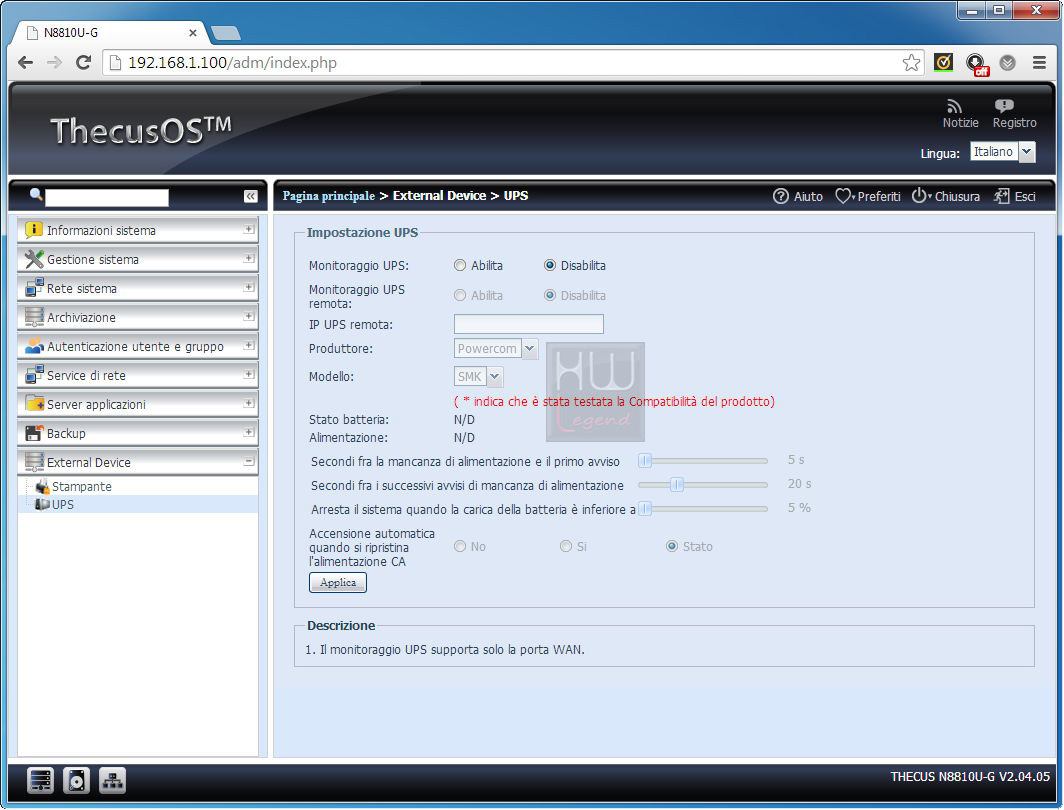The image size is (1064, 810).
Task: Bookmark this page with the star icon
Action: point(911,62)
